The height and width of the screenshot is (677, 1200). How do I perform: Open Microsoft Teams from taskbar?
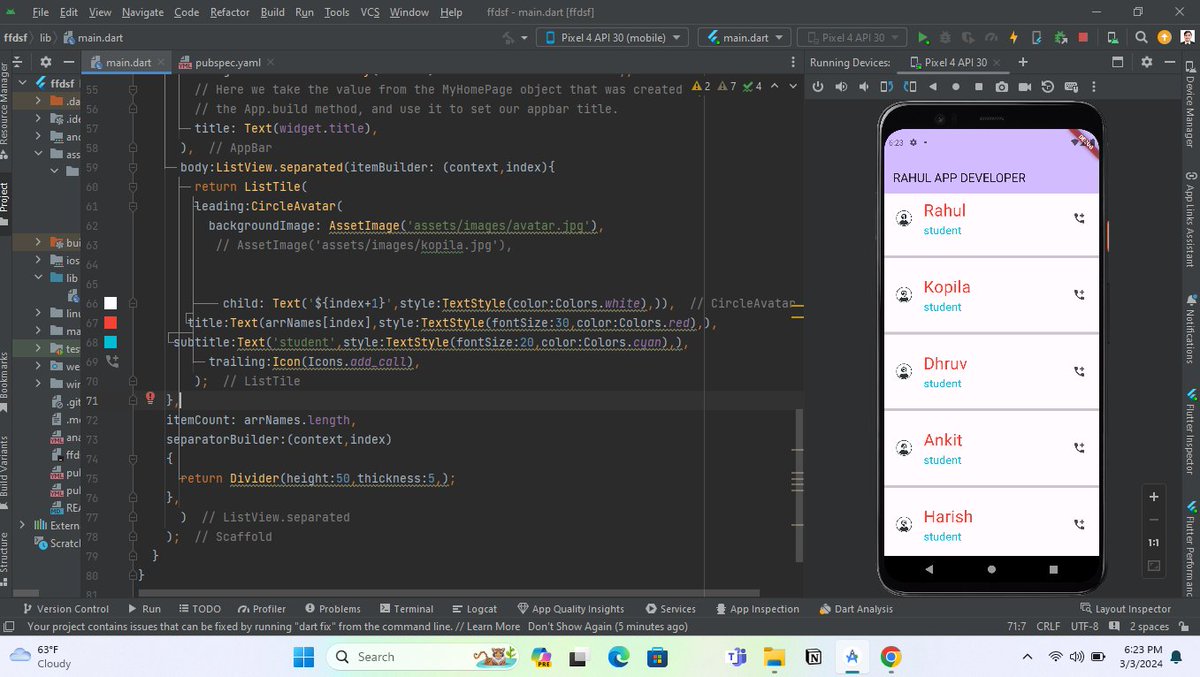click(737, 657)
